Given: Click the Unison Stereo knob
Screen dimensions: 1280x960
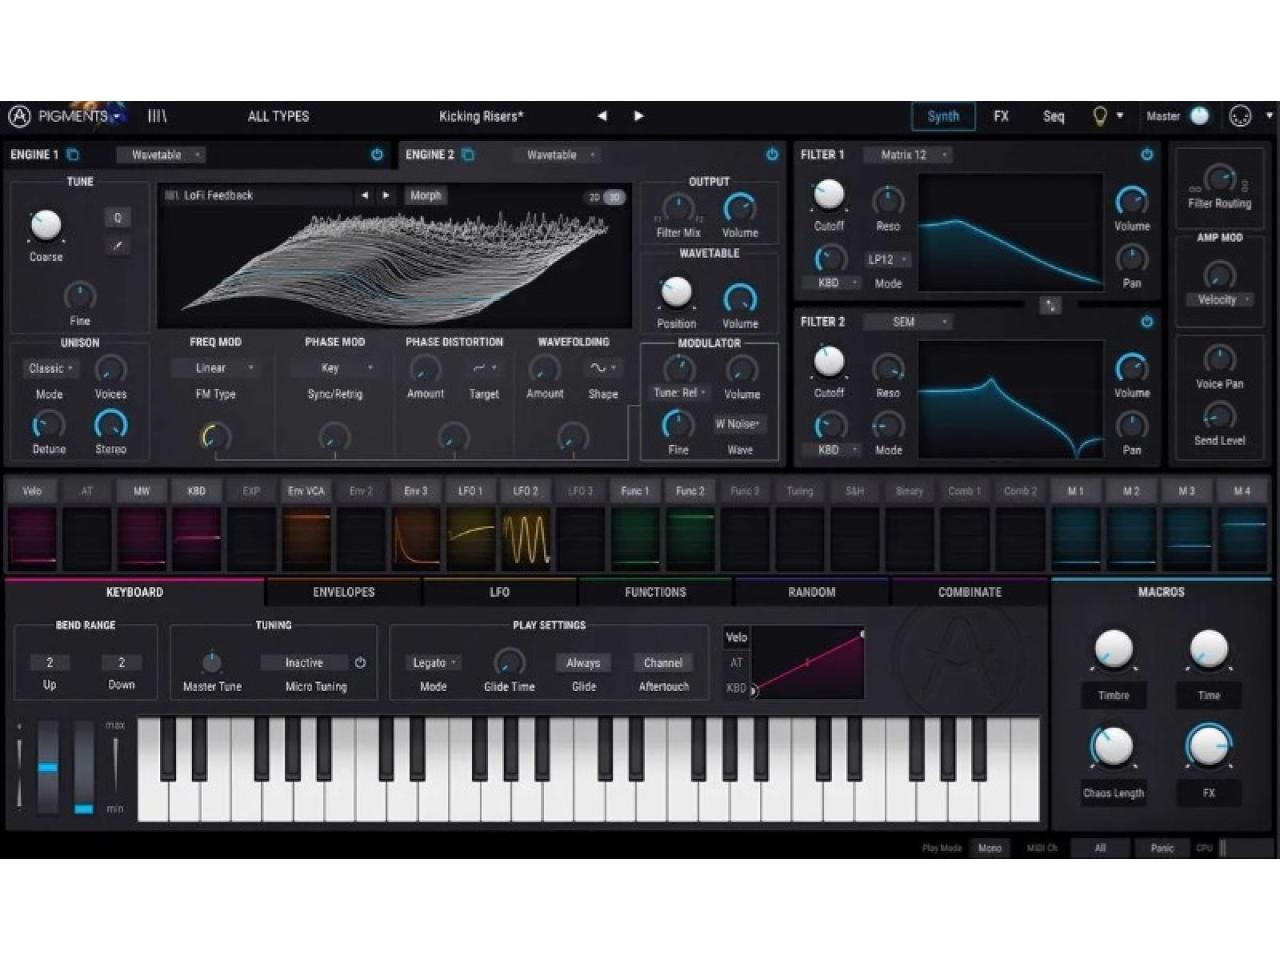Looking at the screenshot, I should [111, 424].
